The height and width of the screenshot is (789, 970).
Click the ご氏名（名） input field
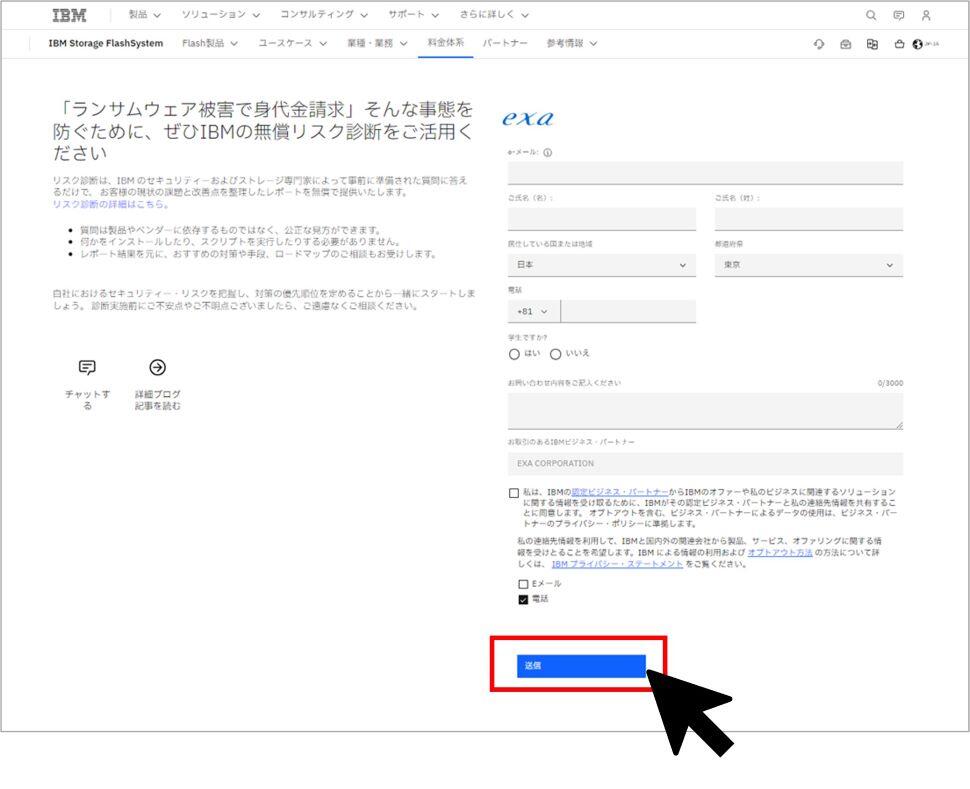click(601, 219)
